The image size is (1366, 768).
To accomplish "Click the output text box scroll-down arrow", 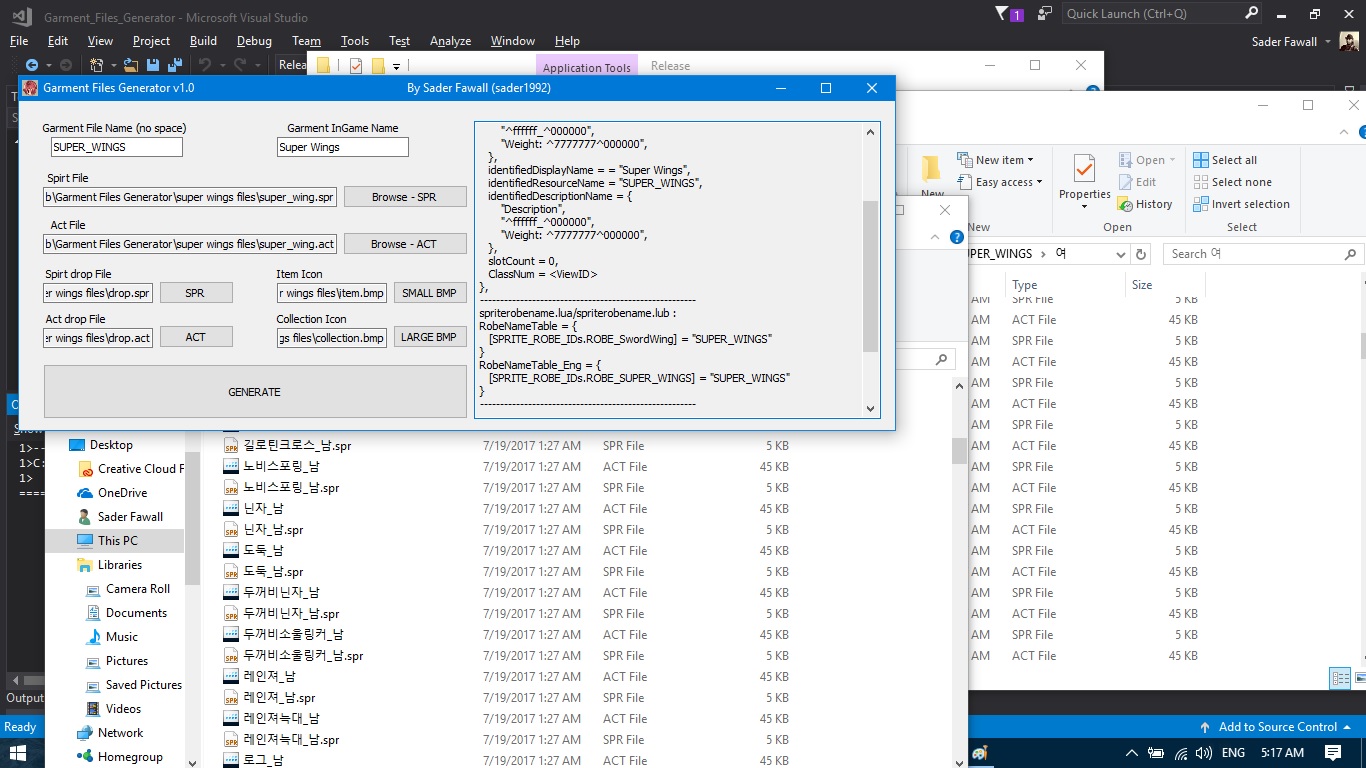I will point(870,408).
